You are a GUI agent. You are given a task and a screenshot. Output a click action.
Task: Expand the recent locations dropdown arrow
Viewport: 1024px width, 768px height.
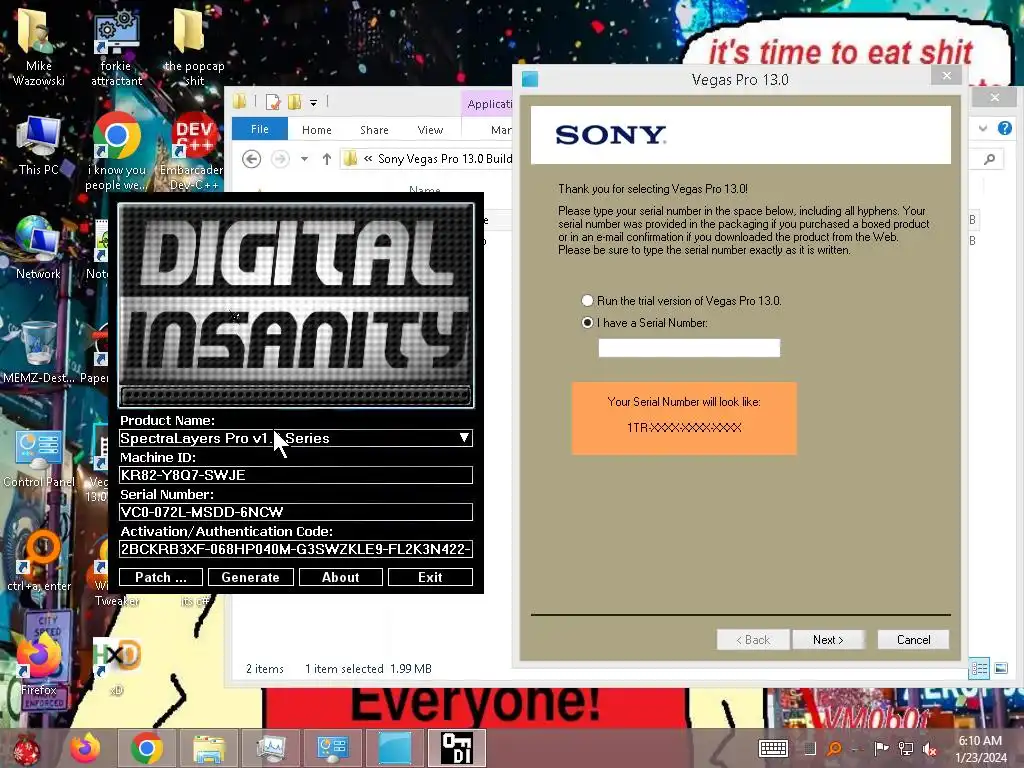coord(304,159)
